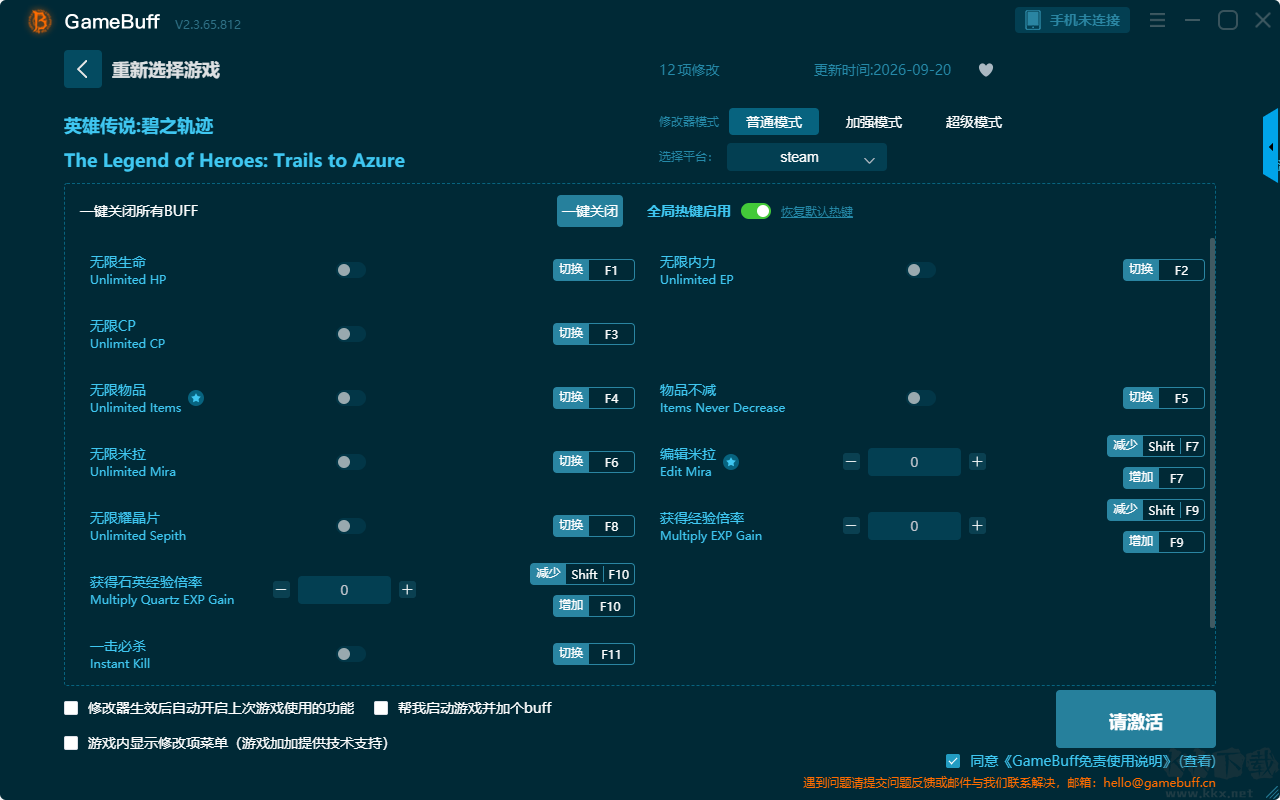Uncheck the GameBuff disclaimer agreement checkbox

click(953, 761)
